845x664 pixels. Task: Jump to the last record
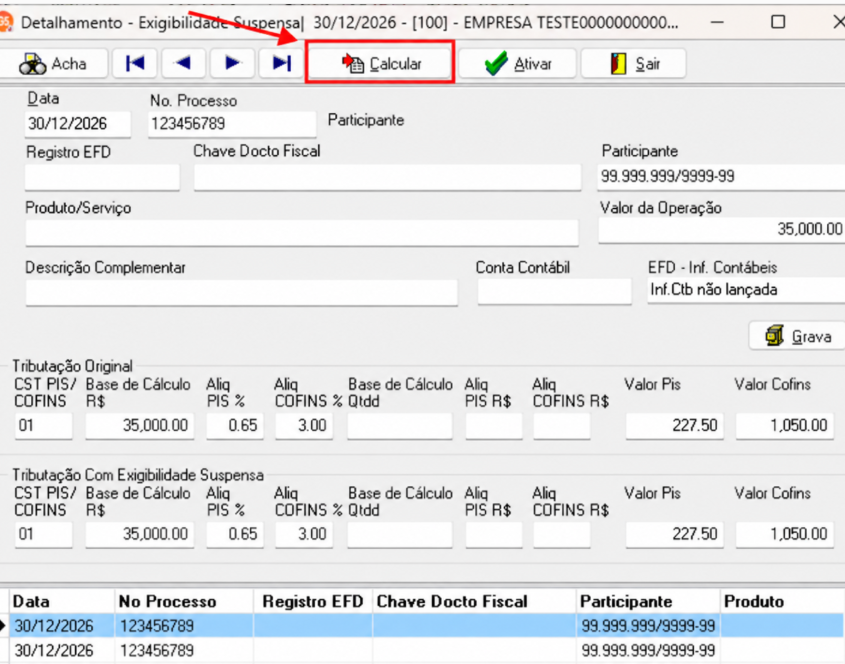coord(281,64)
